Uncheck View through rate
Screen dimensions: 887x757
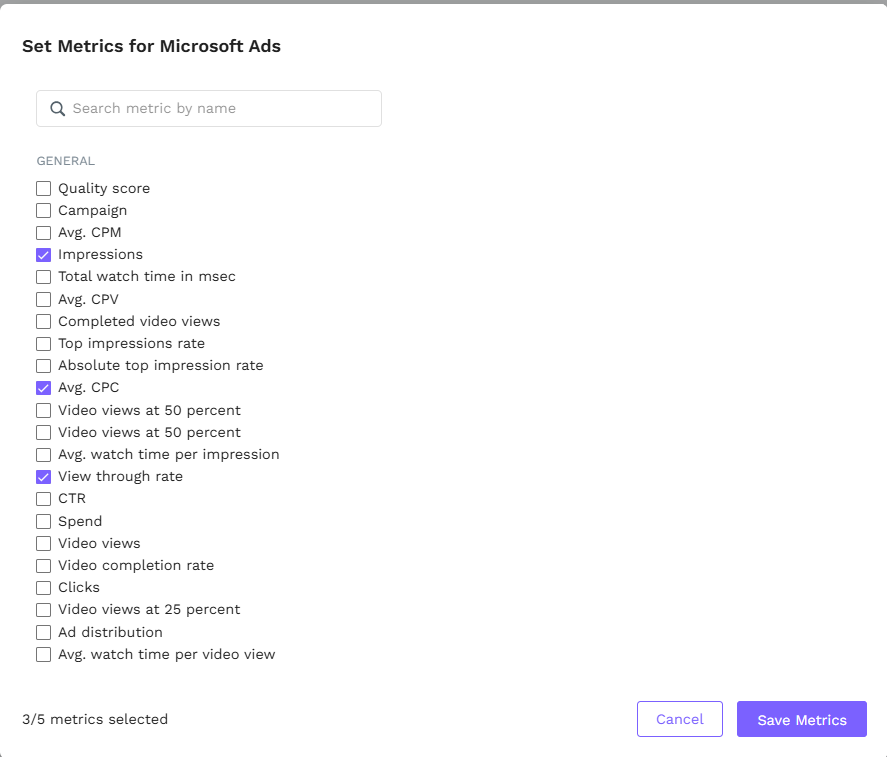coord(44,477)
